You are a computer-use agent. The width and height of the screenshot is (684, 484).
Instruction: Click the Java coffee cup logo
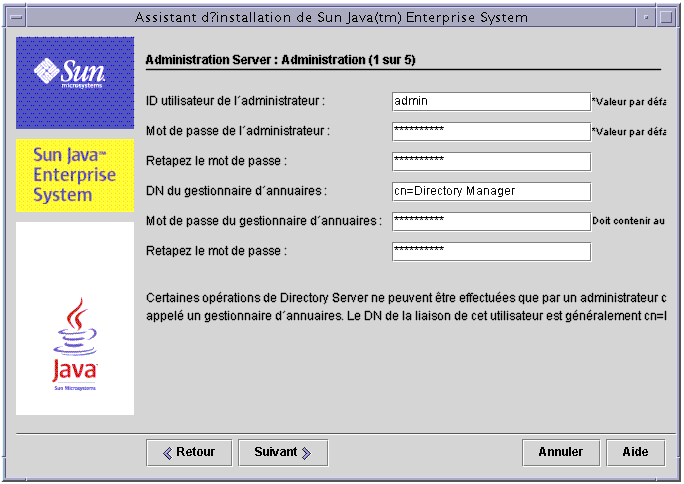[x=75, y=344]
